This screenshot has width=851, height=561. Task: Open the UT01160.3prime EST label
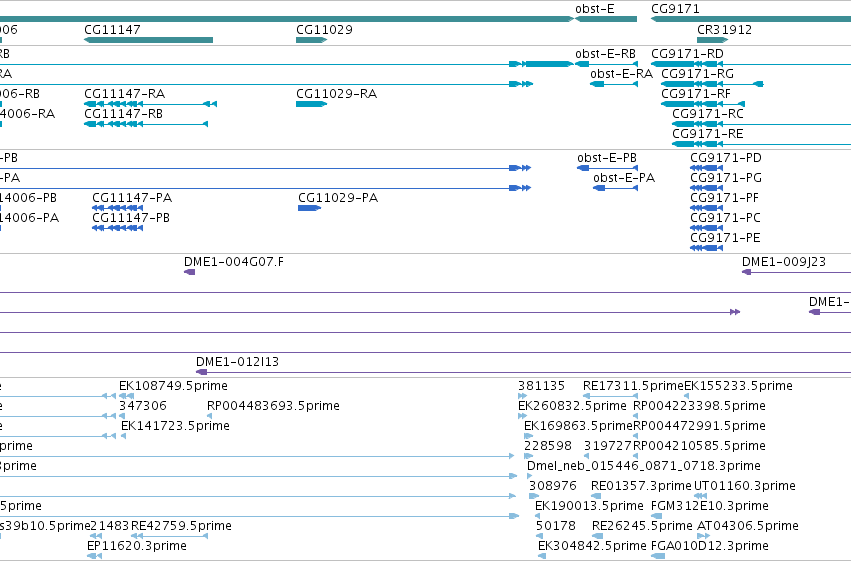[745, 486]
